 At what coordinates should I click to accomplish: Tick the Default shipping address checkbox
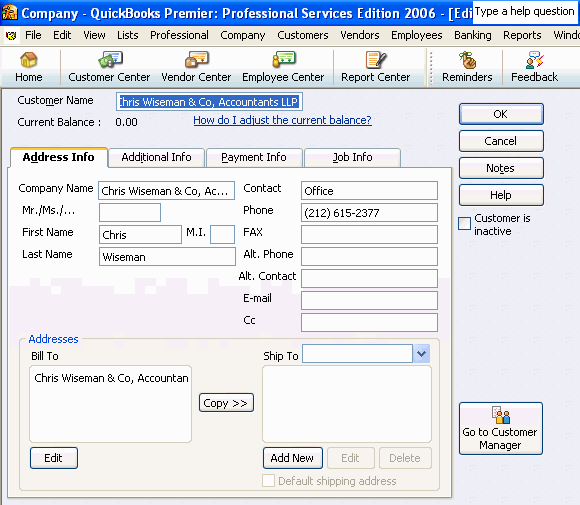click(x=268, y=481)
